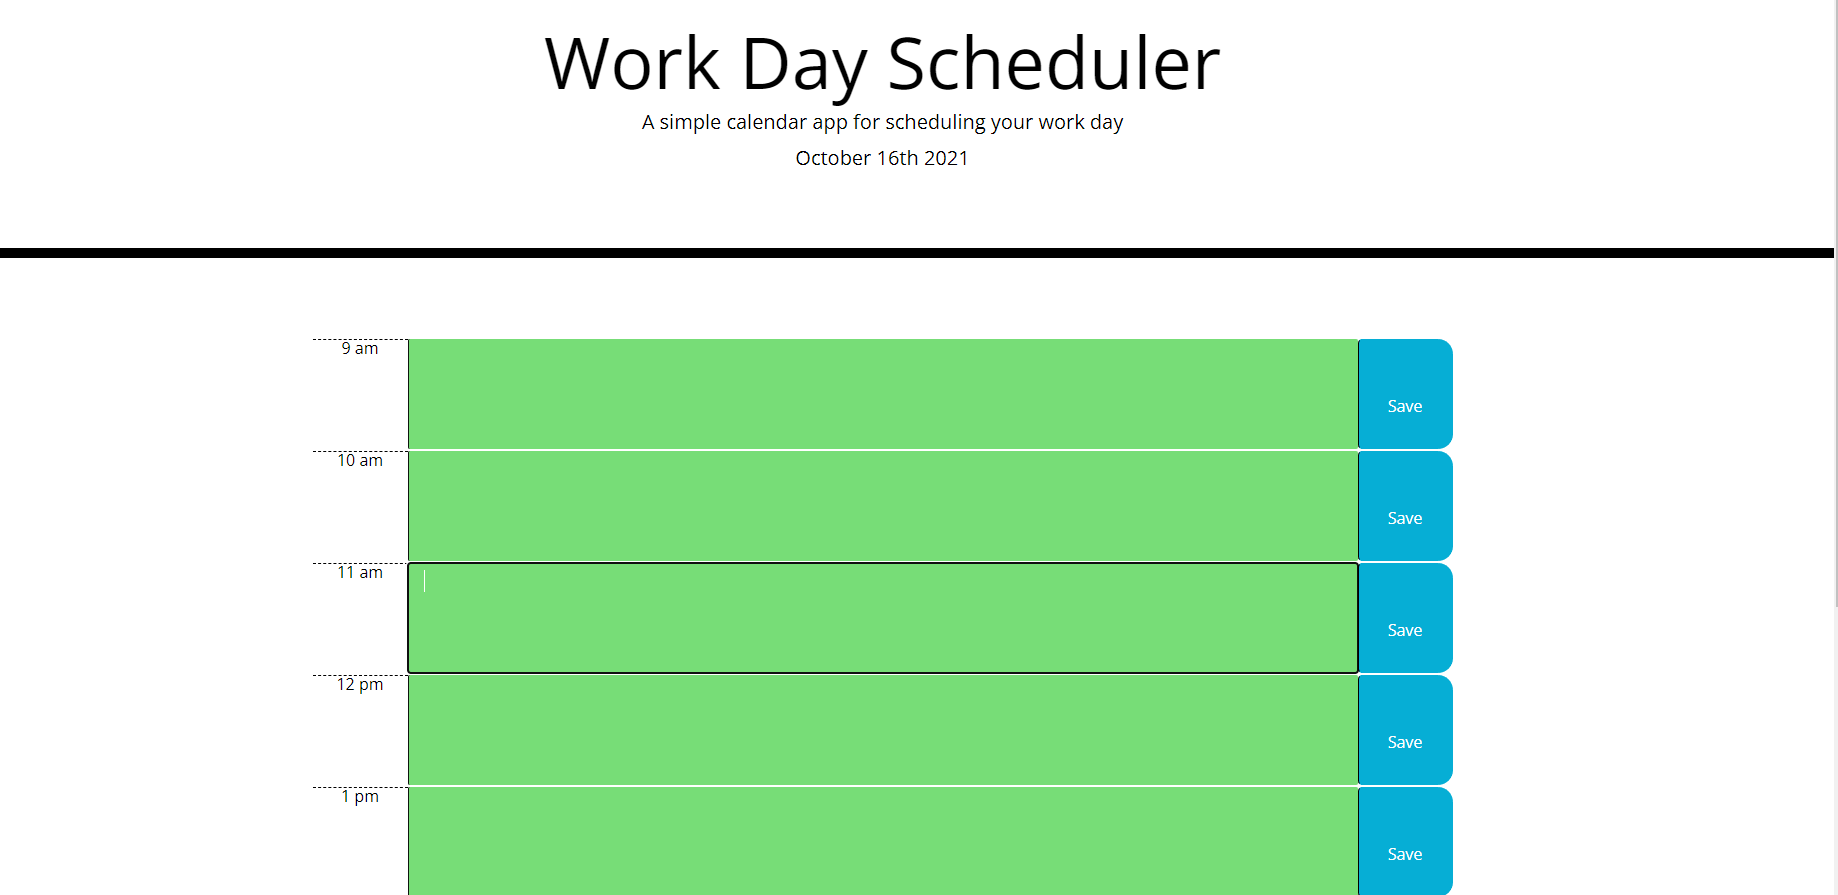The height and width of the screenshot is (895, 1838).
Task: Click inside the 12 pm event text area
Action: [880, 729]
